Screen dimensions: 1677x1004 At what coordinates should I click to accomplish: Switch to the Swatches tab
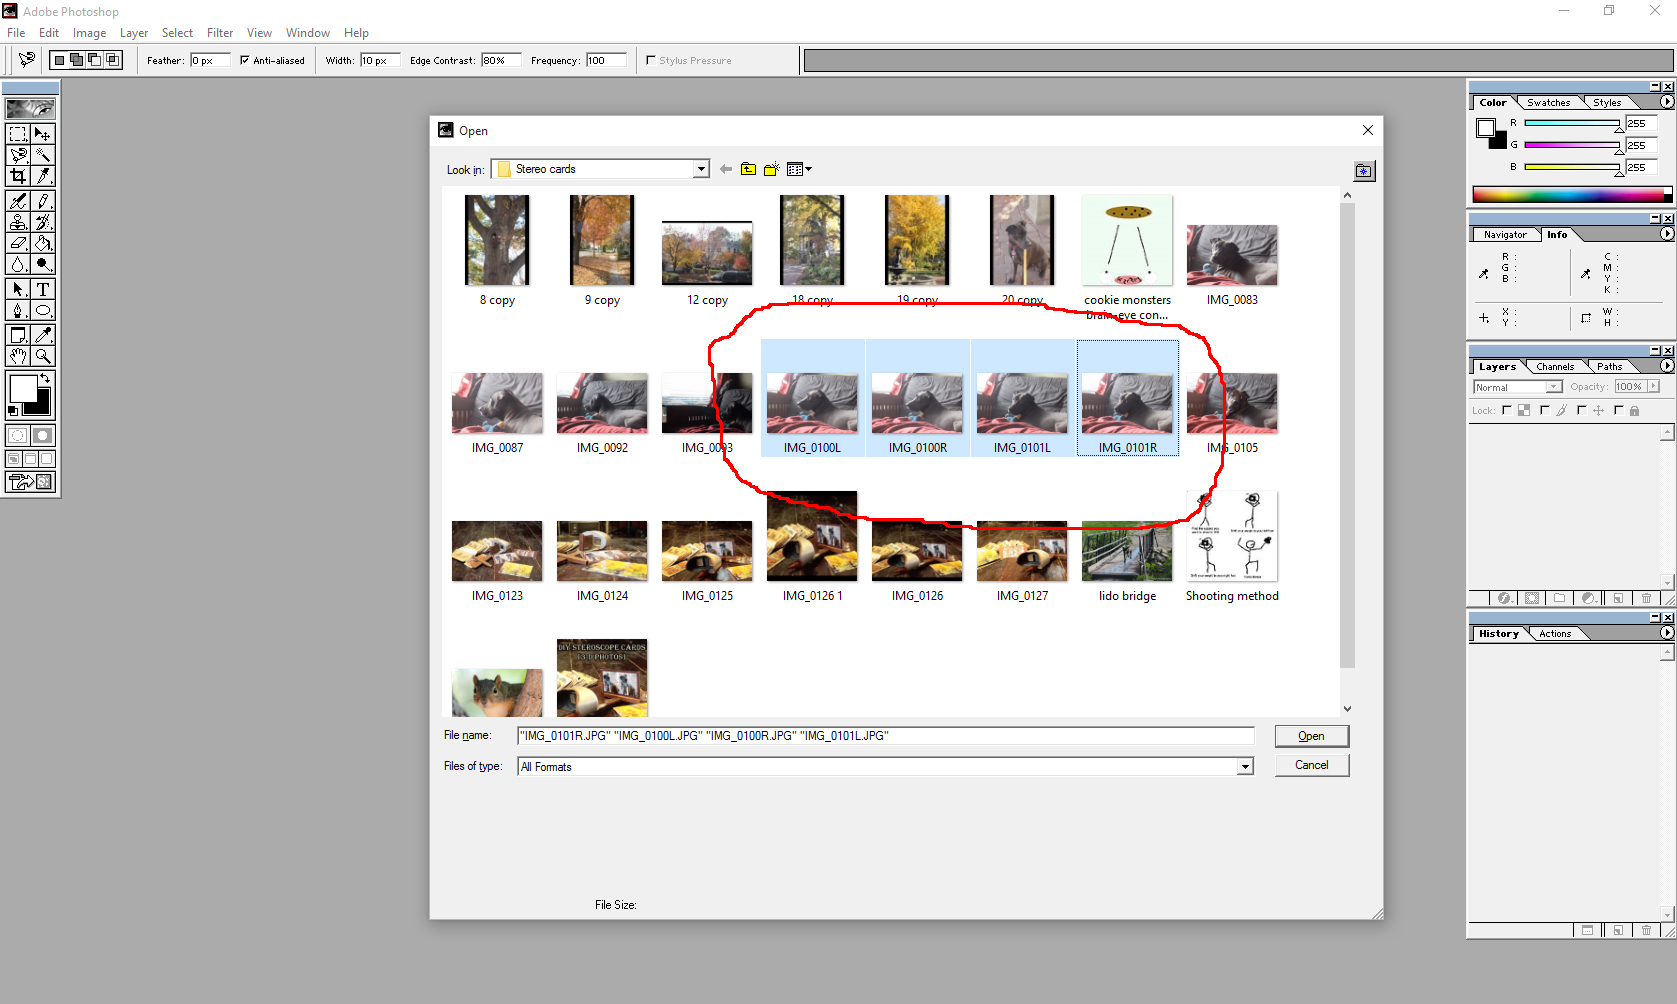pos(1548,103)
